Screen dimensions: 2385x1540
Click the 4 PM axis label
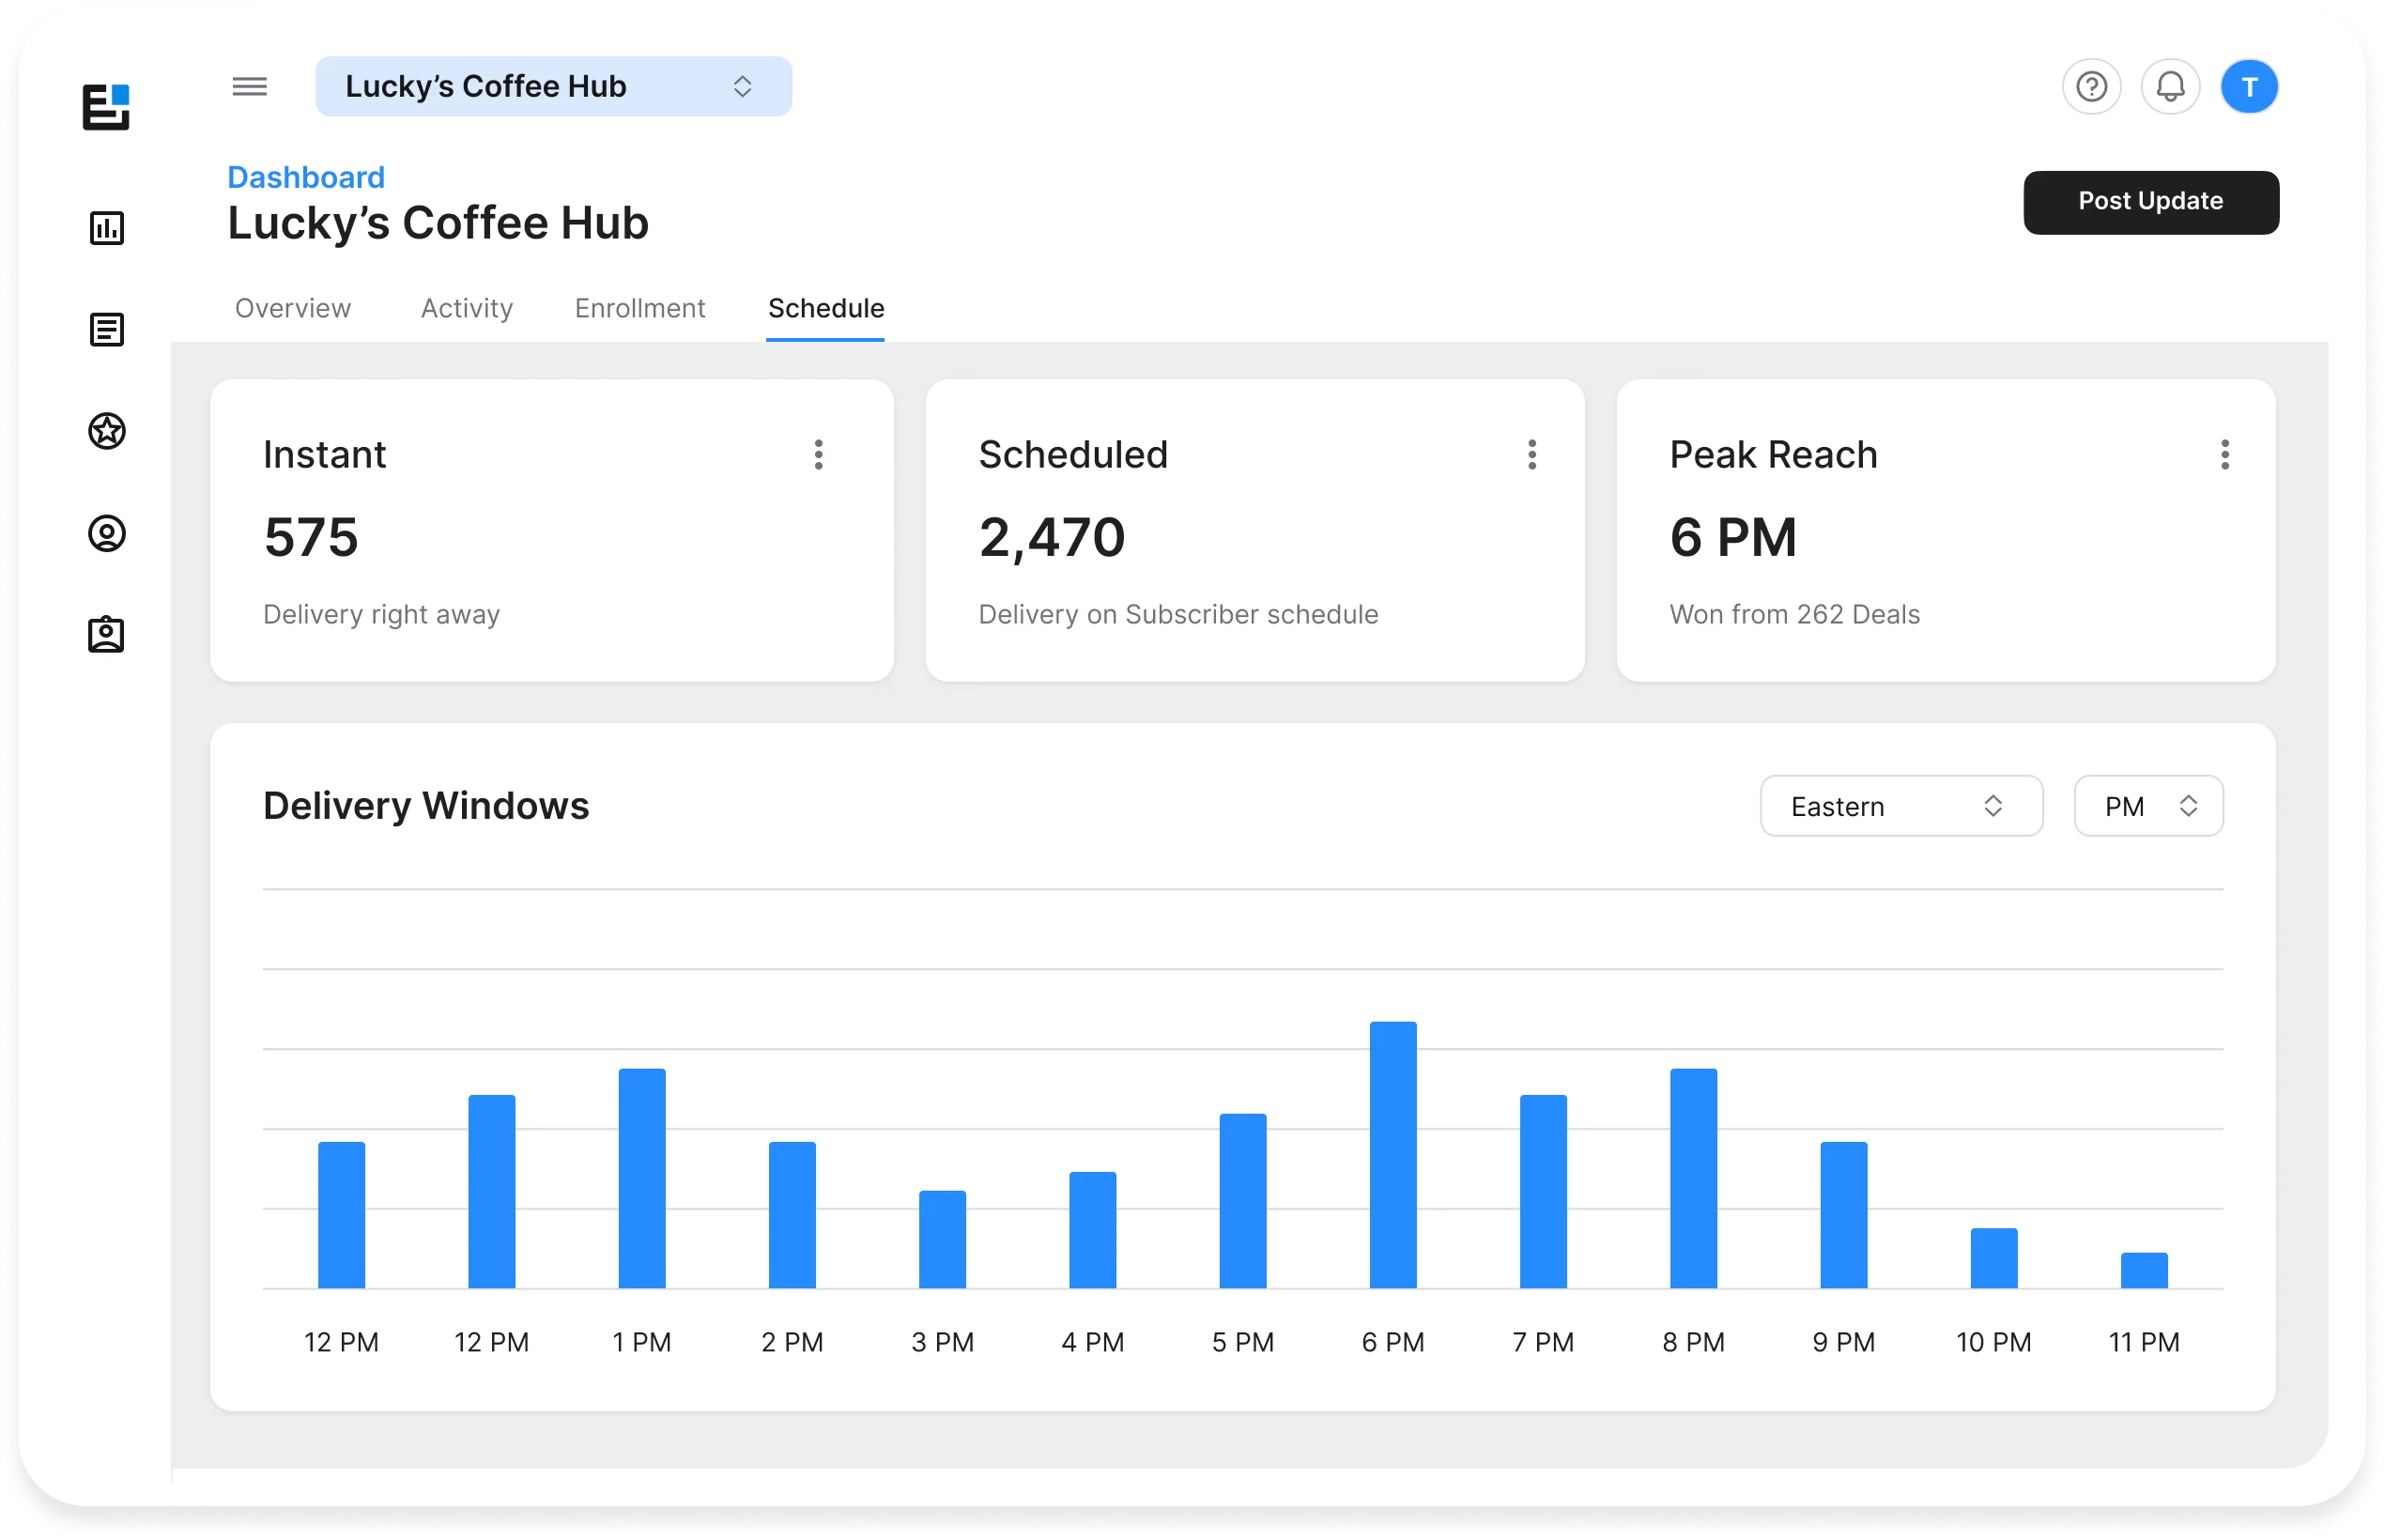1092,1342
